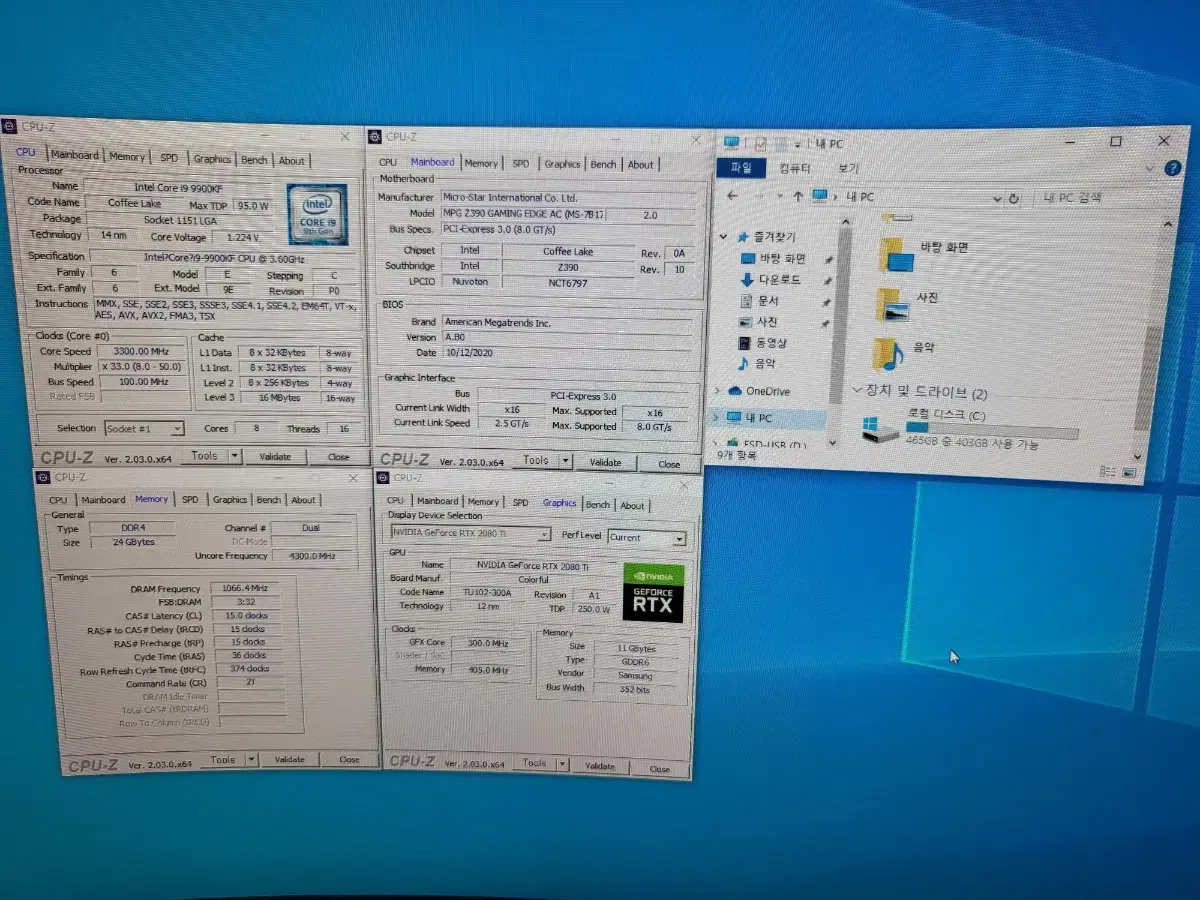Click Close in the Mainboard CPU-Z window
Viewport: 1200px width, 900px height.
click(669, 464)
